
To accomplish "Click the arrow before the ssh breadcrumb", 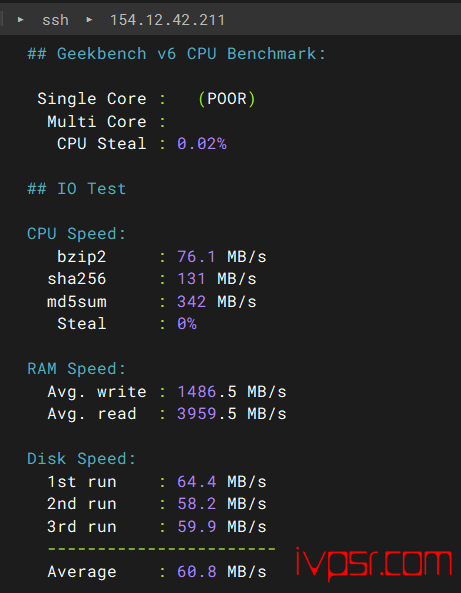I will (21, 19).
